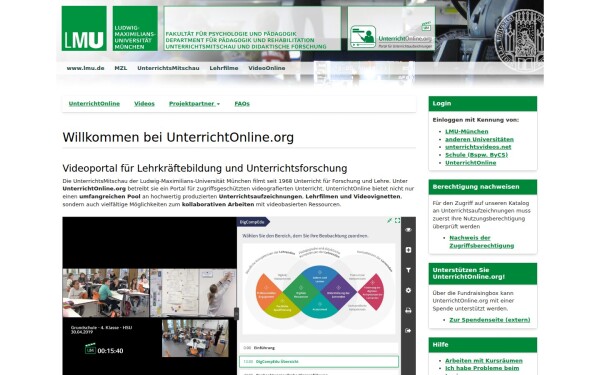
Task: Open 'Ich habe Probleme beim' help link
Action: click(x=482, y=368)
